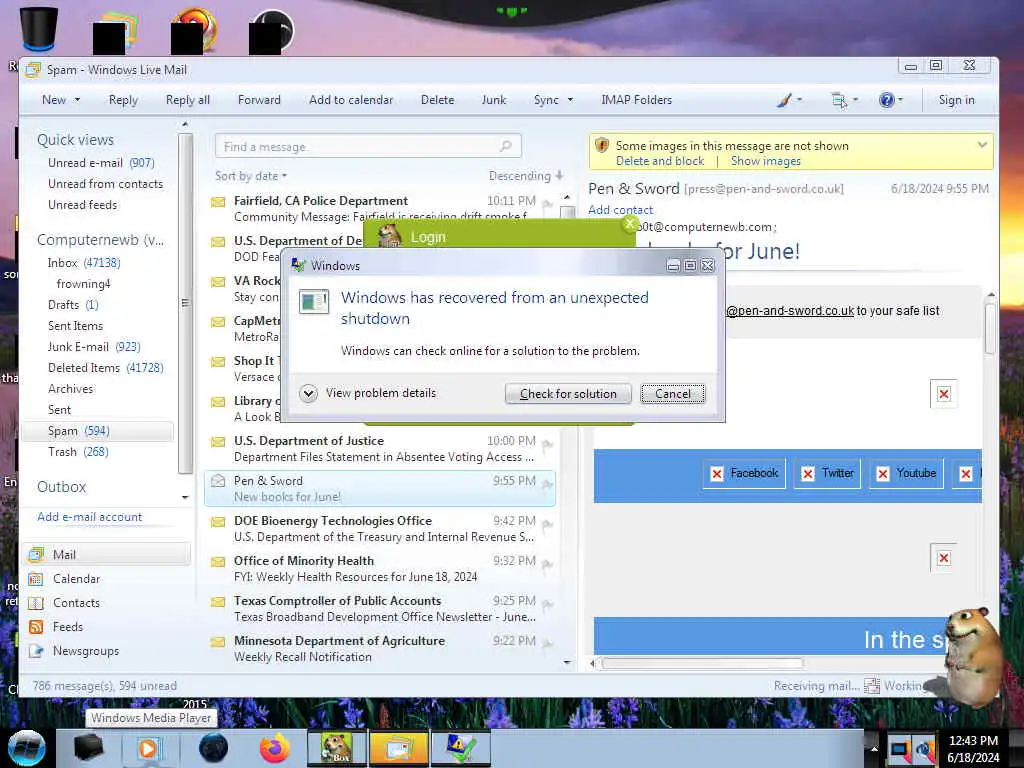Click the Youtube broken image link

(907, 473)
